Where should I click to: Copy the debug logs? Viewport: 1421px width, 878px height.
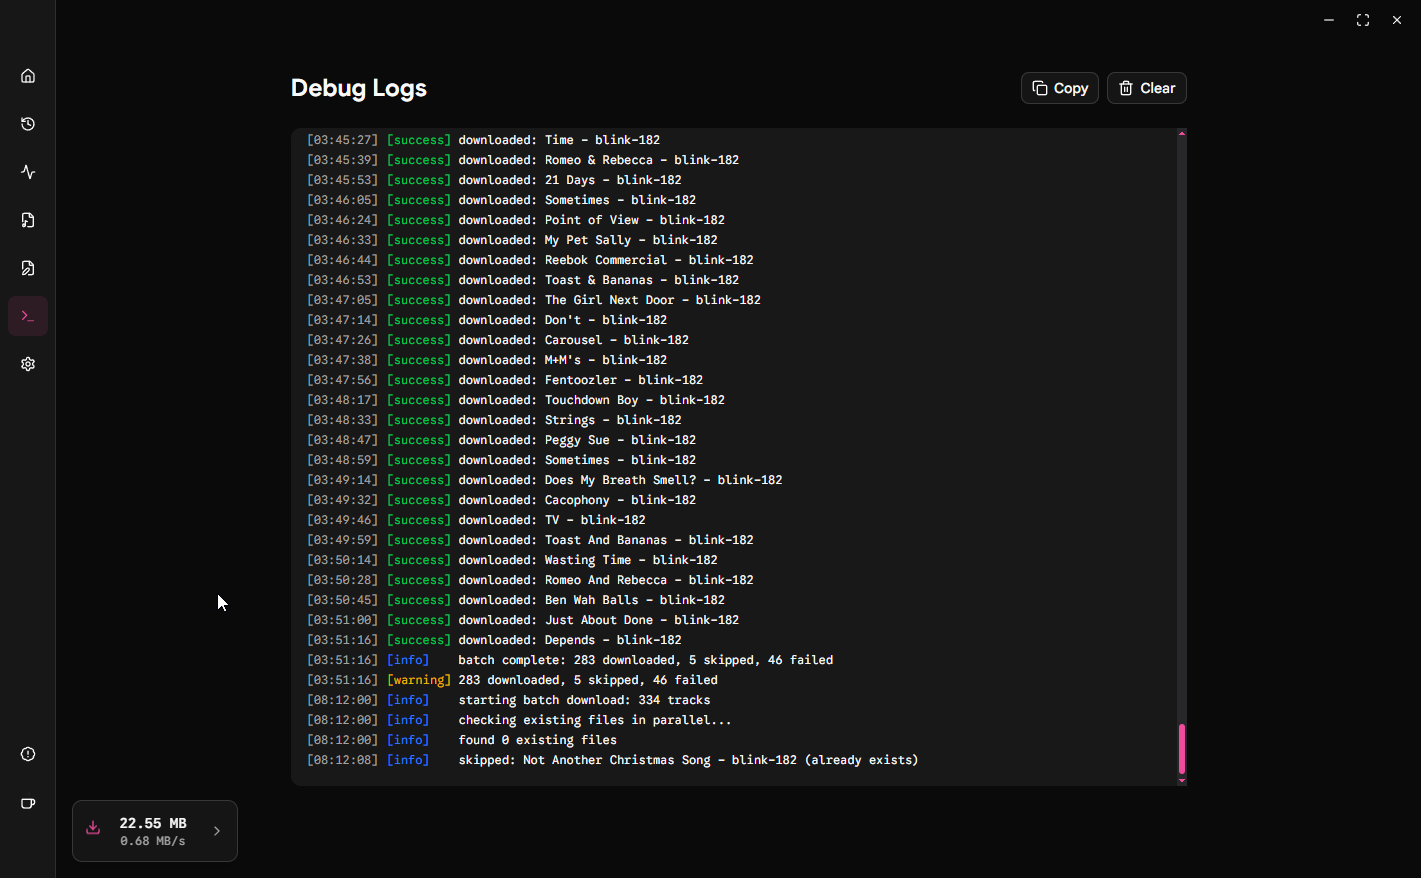1059,88
